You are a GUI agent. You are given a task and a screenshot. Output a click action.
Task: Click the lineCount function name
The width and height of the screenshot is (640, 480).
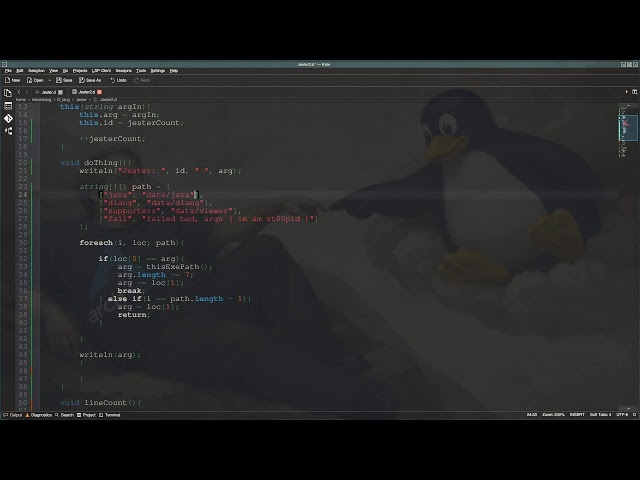click(x=105, y=403)
